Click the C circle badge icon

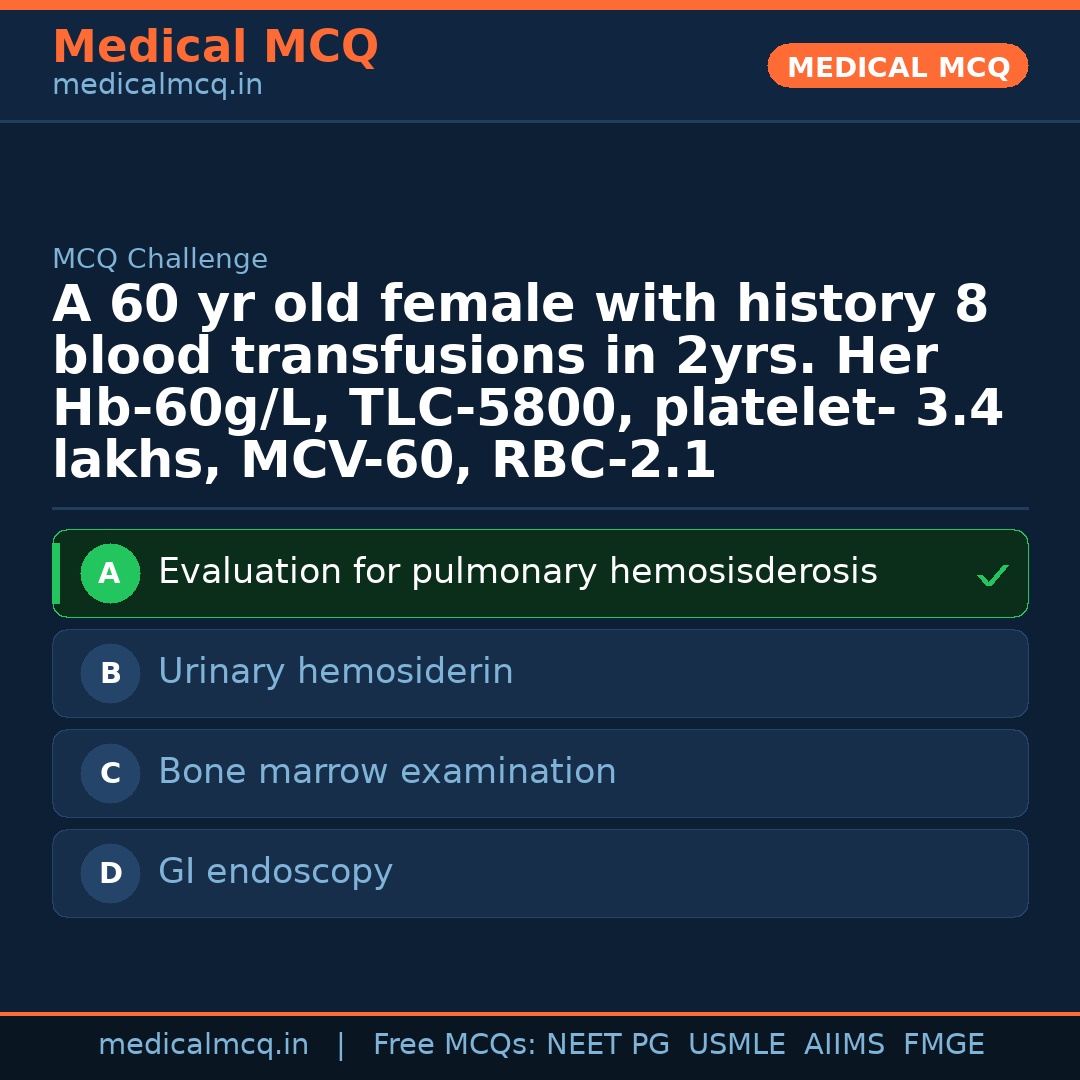pyautogui.click(x=110, y=773)
